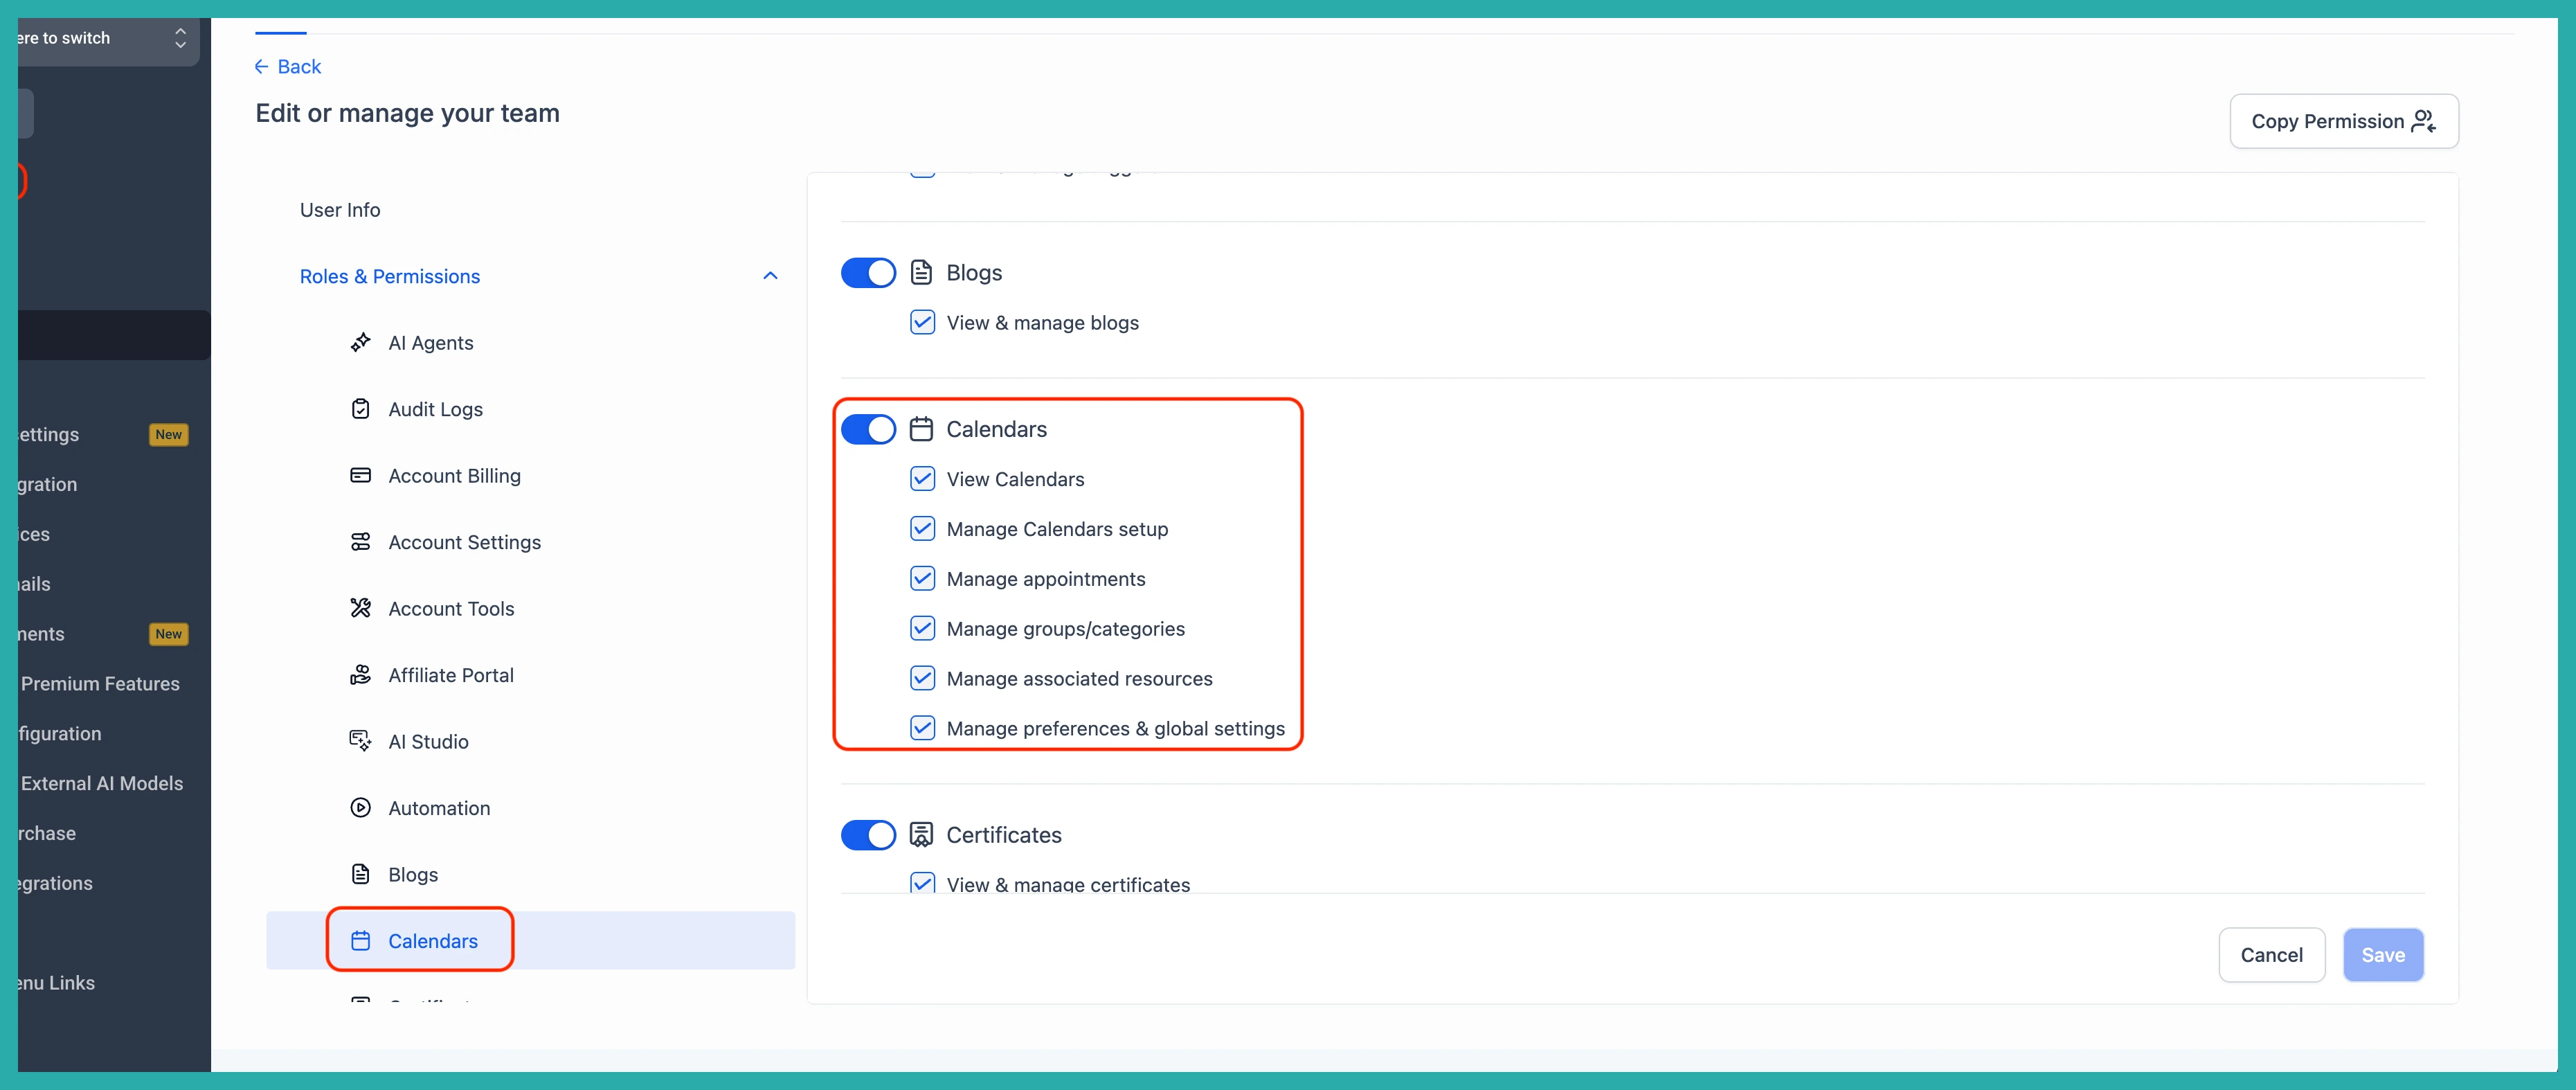Toggle off the Blogs permission switch
The height and width of the screenshot is (1090, 2576).
(868, 272)
